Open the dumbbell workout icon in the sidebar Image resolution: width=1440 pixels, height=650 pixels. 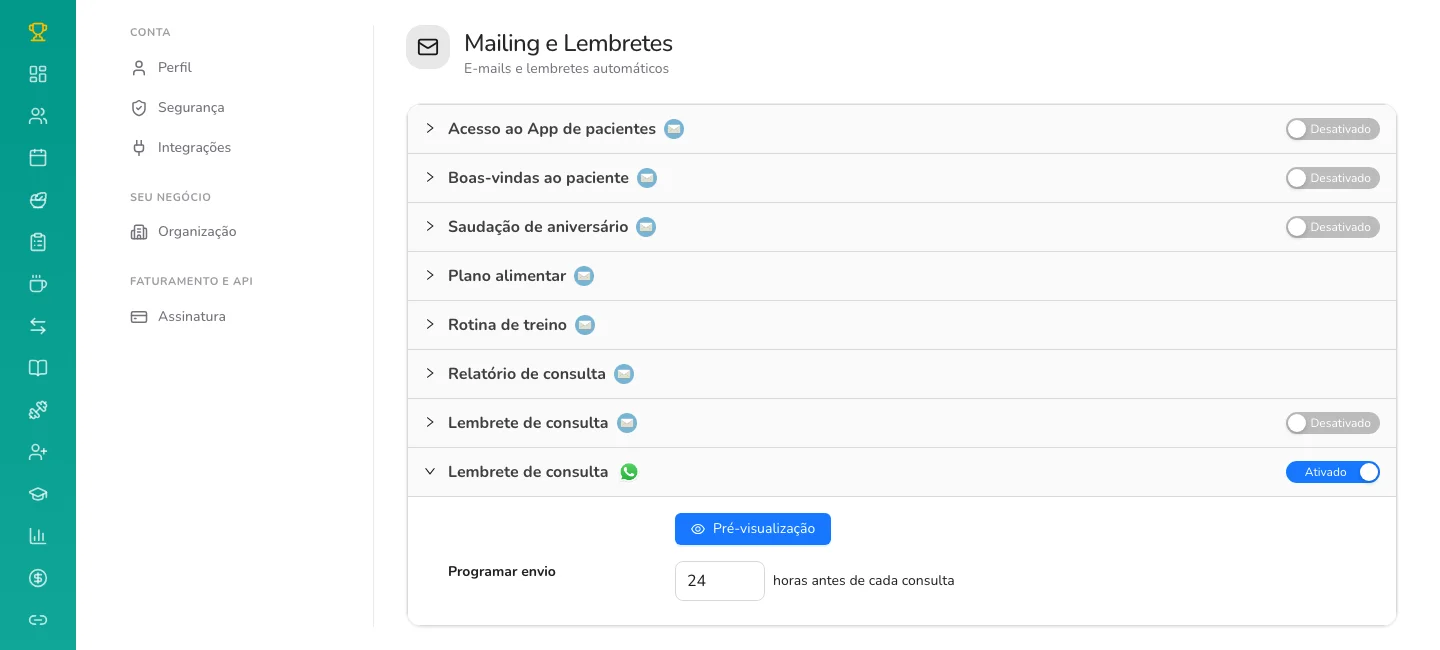pos(38,410)
